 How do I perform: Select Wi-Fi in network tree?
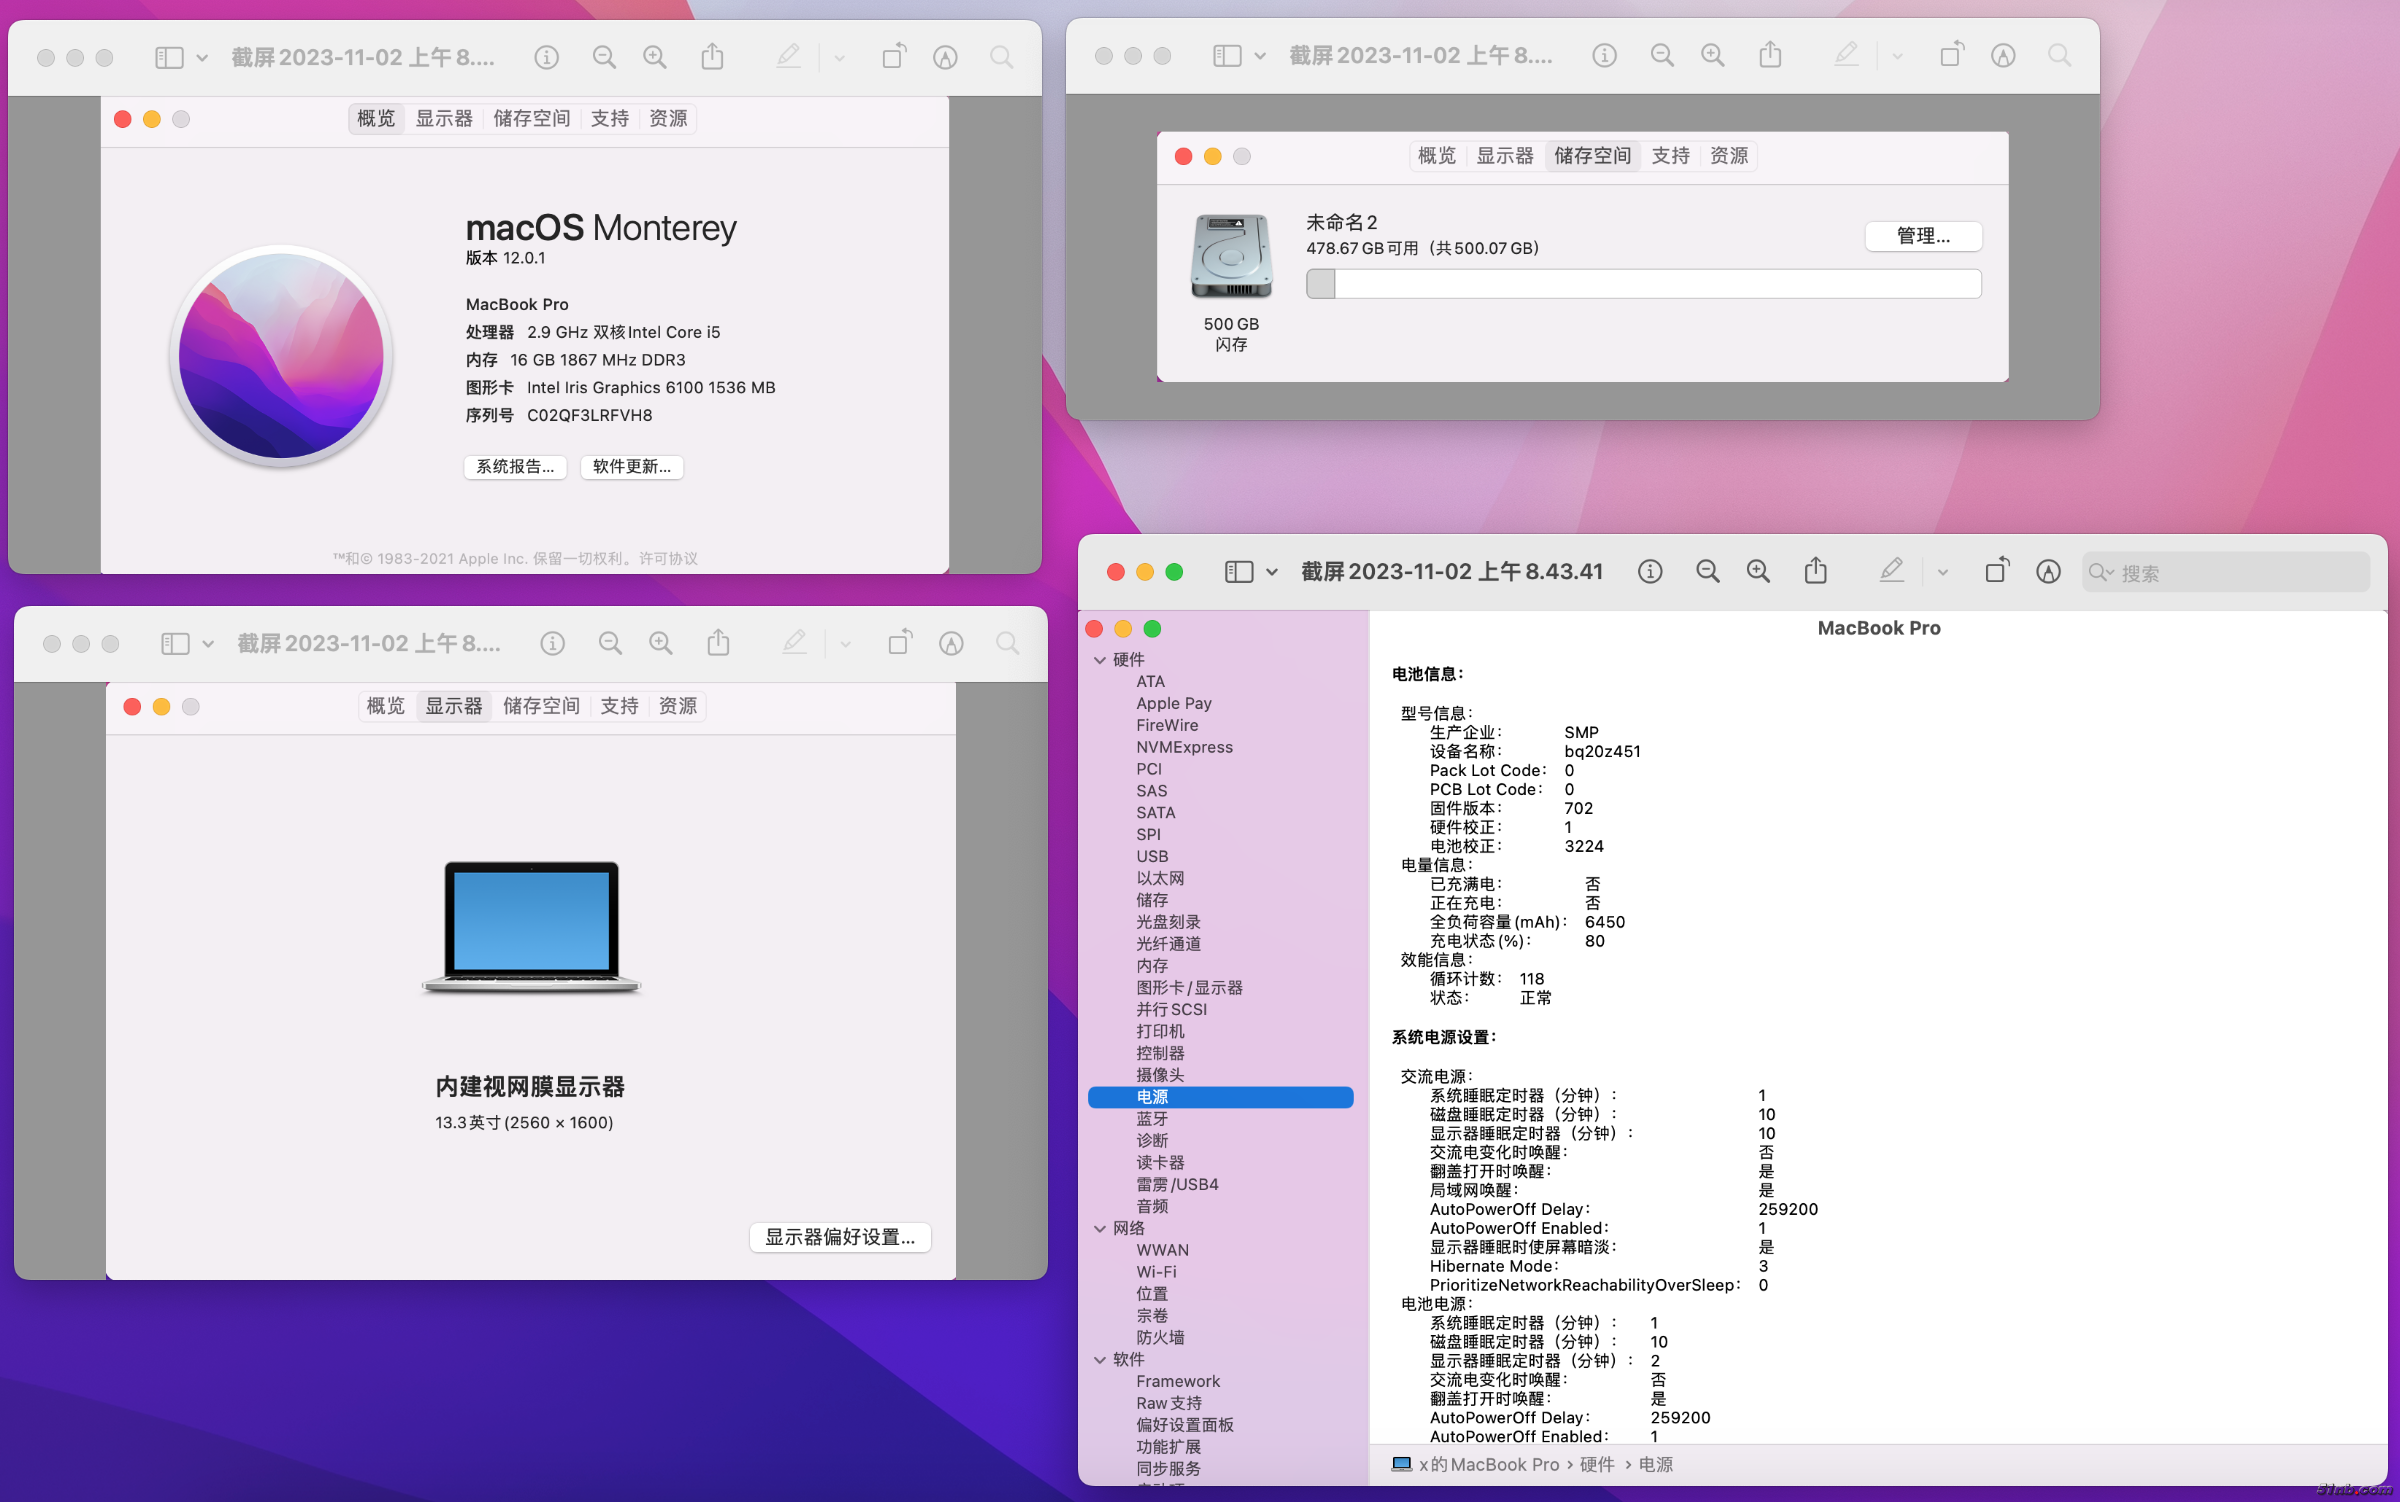(1156, 1271)
